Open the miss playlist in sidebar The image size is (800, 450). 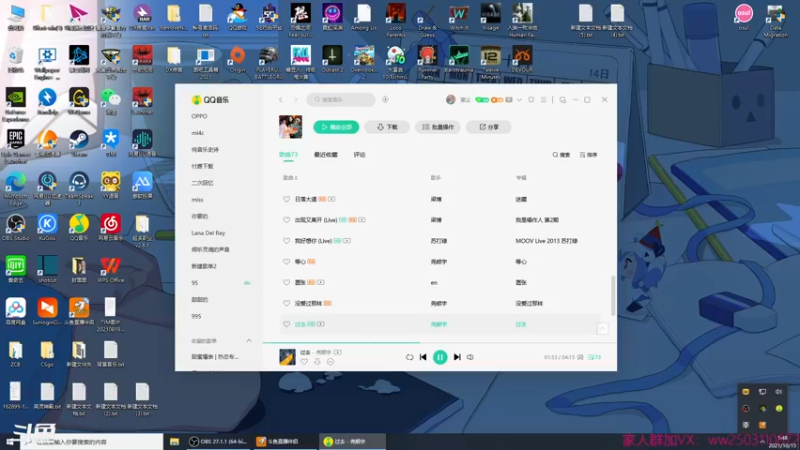(x=197, y=199)
